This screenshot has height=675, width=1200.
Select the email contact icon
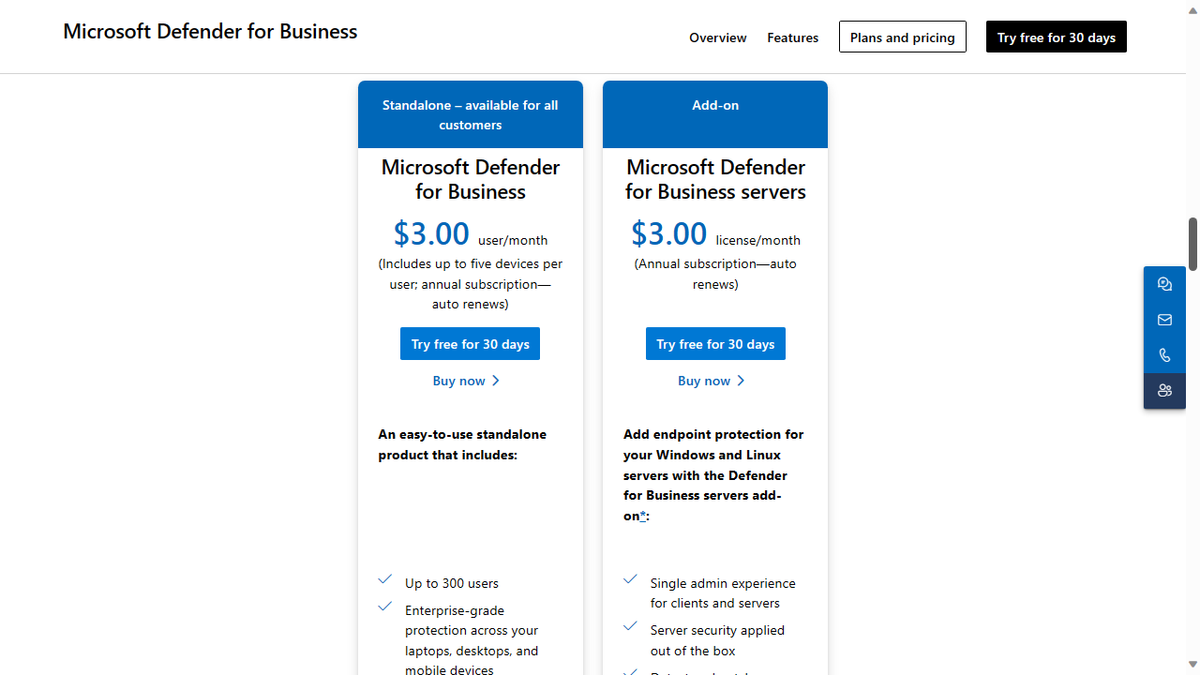(x=1164, y=319)
